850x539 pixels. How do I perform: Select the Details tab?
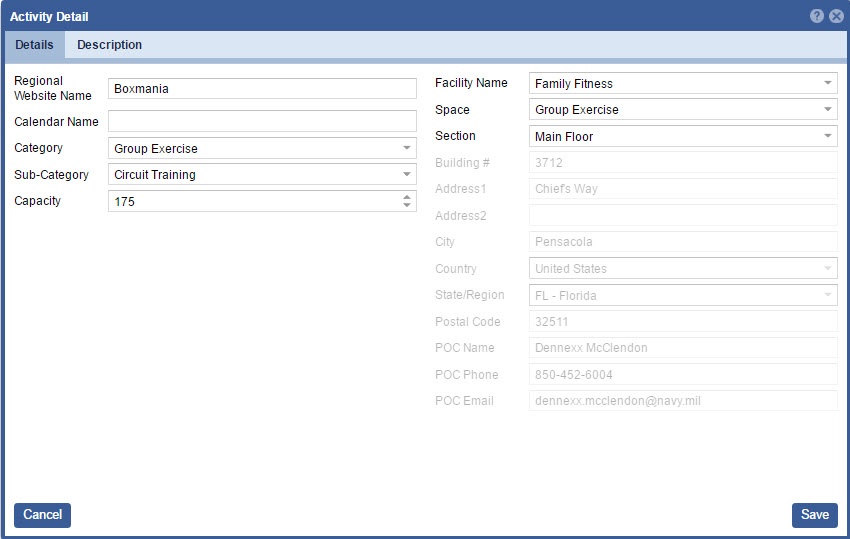tap(34, 45)
